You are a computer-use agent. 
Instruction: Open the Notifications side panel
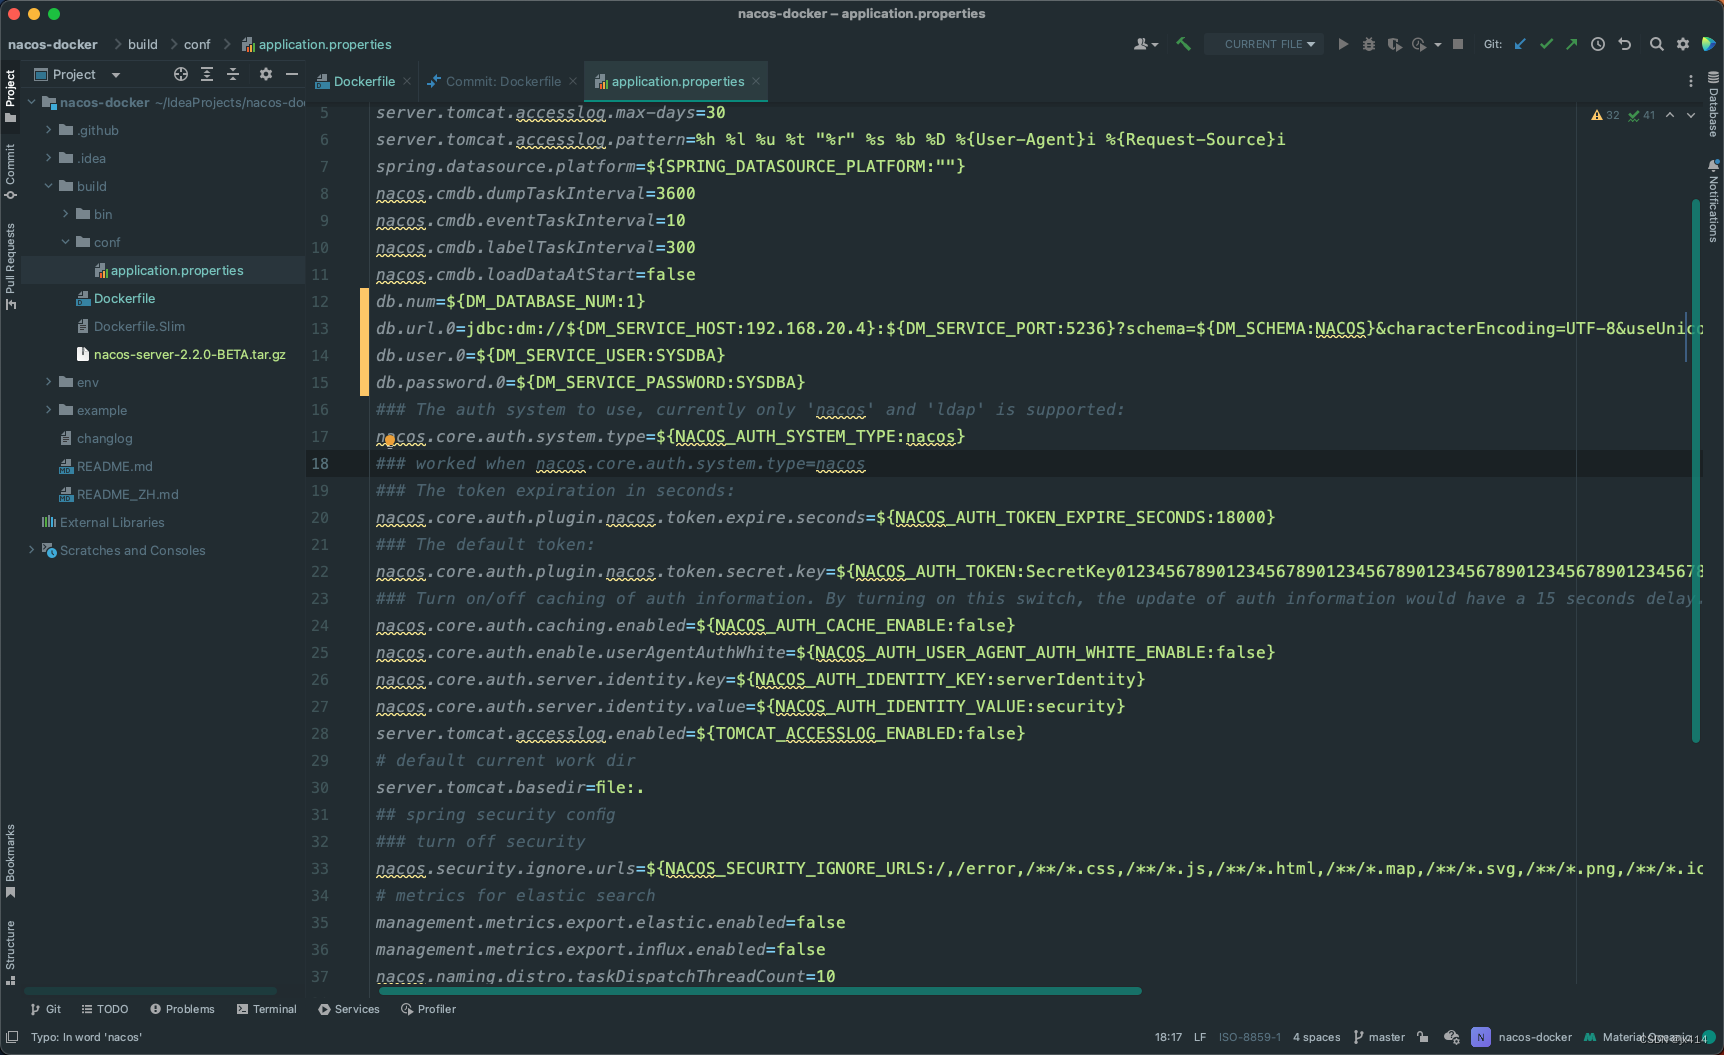pyautogui.click(x=1713, y=201)
